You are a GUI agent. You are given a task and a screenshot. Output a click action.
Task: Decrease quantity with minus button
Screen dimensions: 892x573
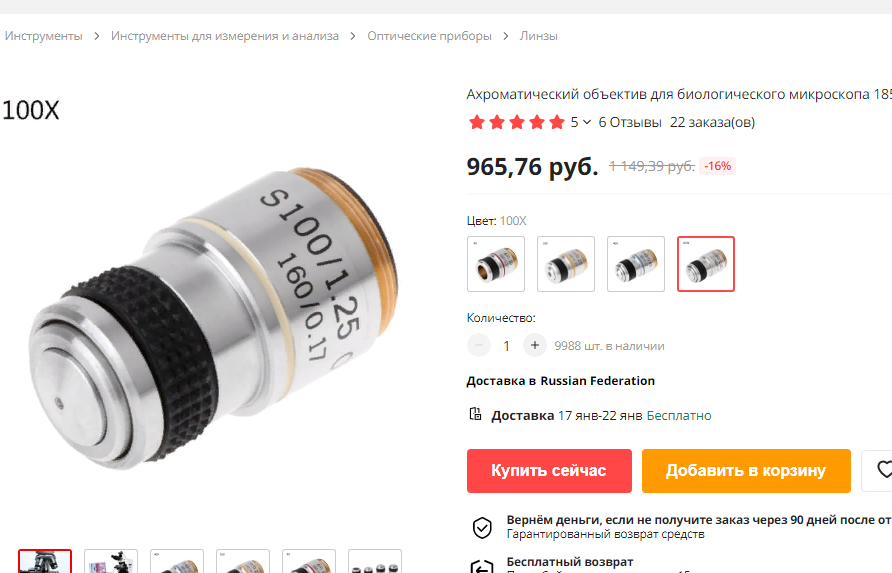point(479,345)
